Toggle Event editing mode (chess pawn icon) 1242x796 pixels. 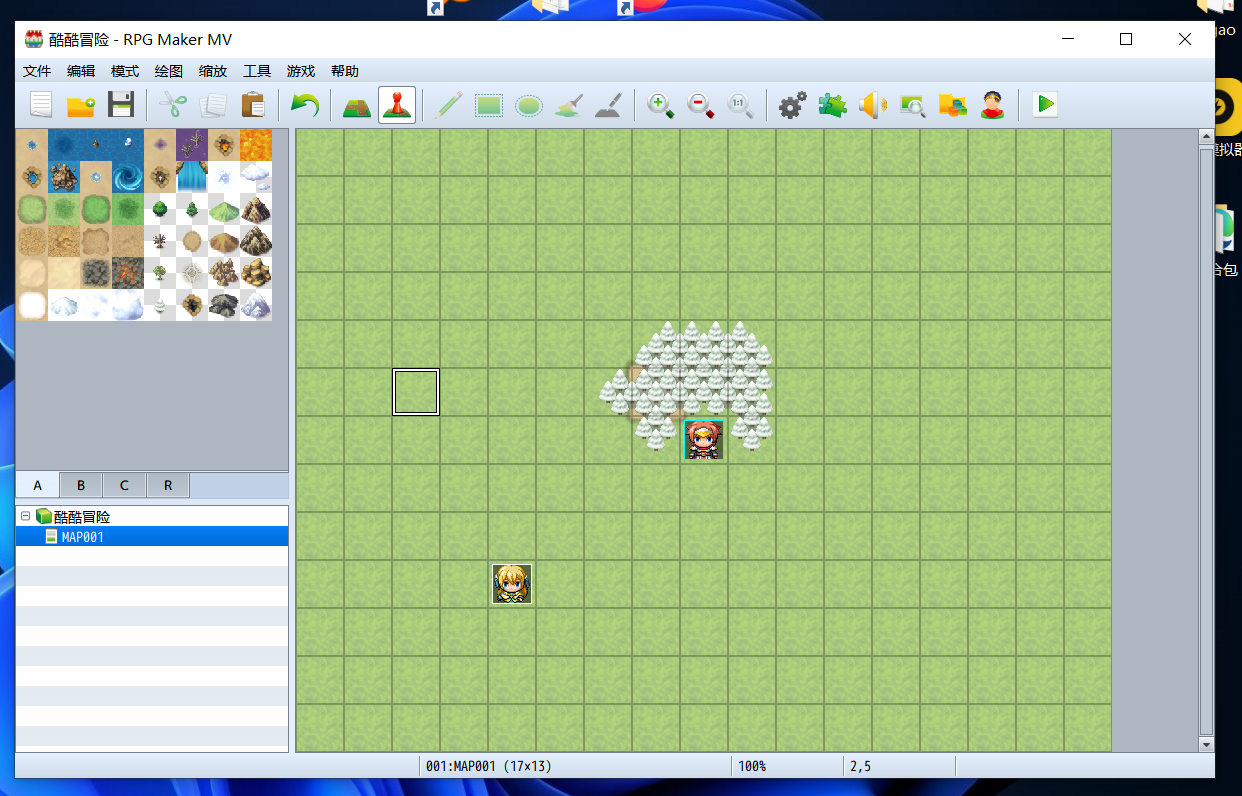point(397,104)
